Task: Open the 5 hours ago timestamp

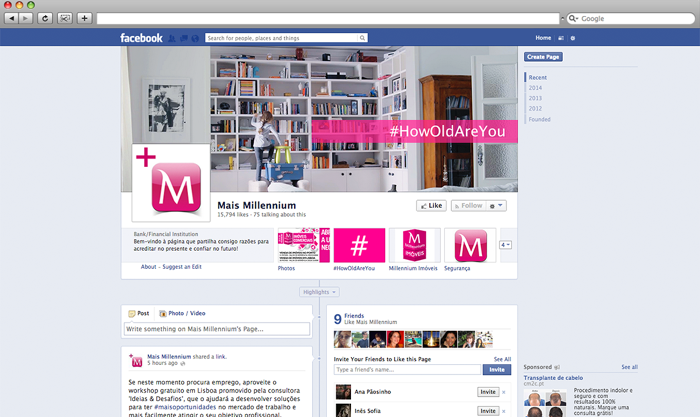Action: 163,363
